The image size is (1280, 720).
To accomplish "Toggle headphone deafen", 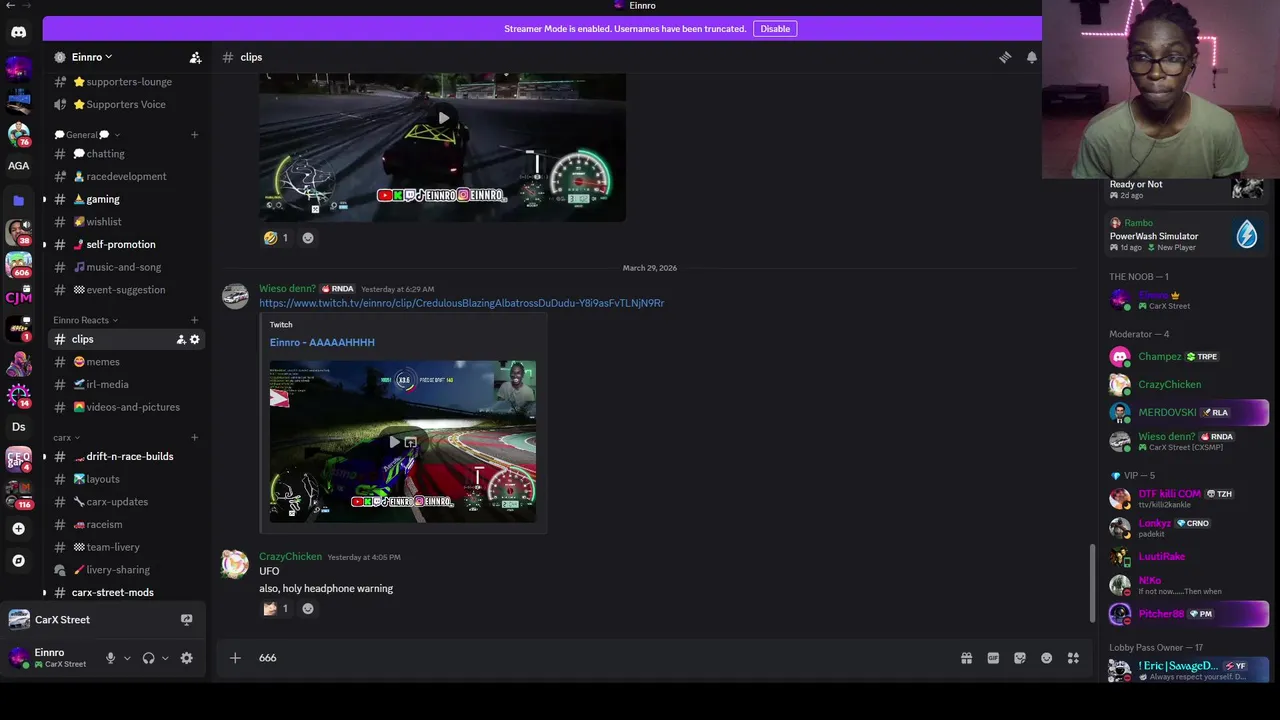I will point(149,658).
